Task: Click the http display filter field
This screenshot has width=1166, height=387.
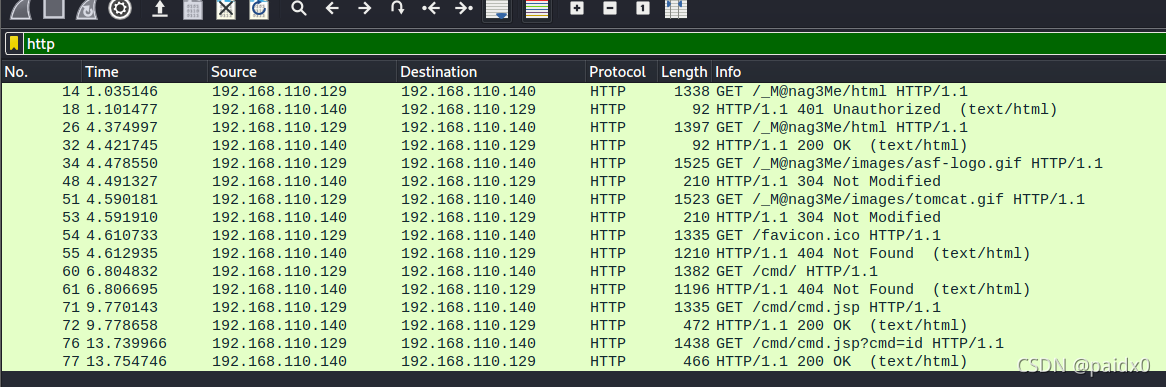Action: point(595,44)
